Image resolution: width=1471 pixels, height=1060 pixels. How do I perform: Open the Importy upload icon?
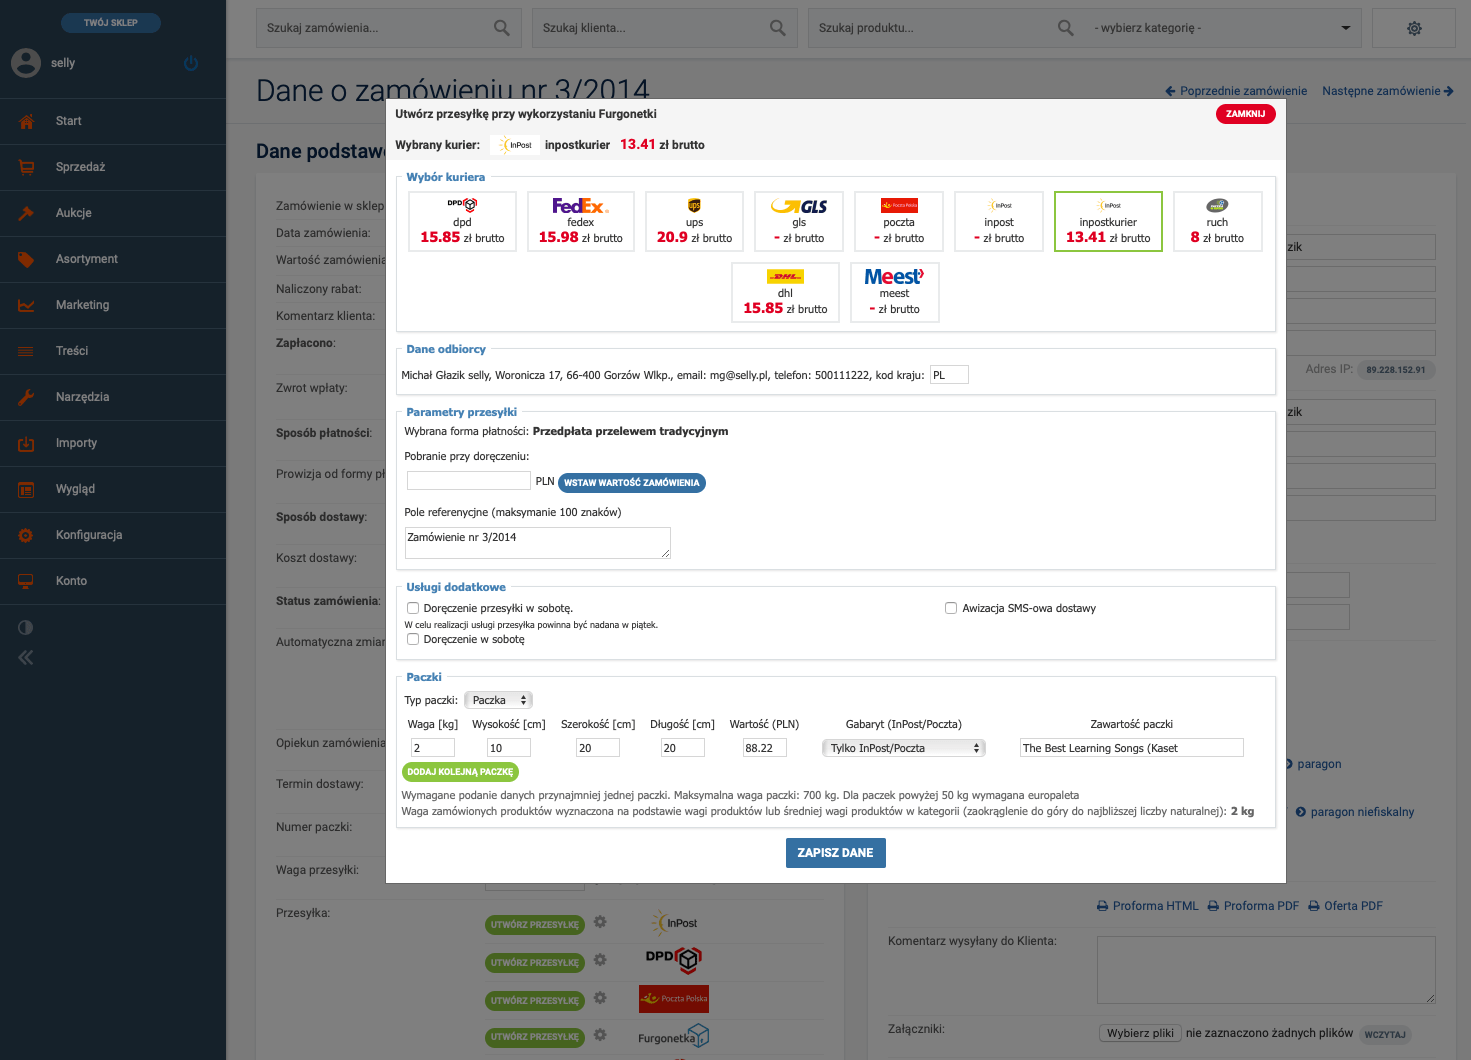pyautogui.click(x=26, y=443)
